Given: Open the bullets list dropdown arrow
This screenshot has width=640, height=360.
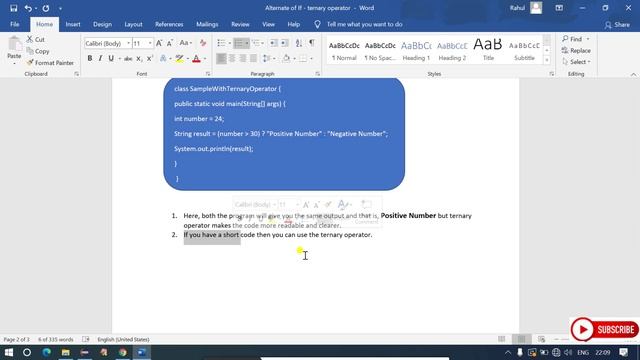Looking at the screenshot, I should click(229, 43).
